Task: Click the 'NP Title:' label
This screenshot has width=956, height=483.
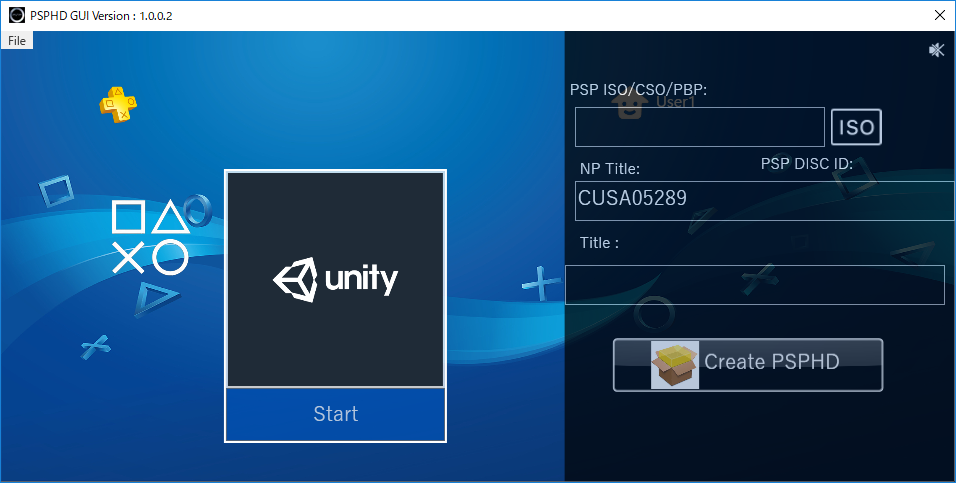Action: pos(610,169)
